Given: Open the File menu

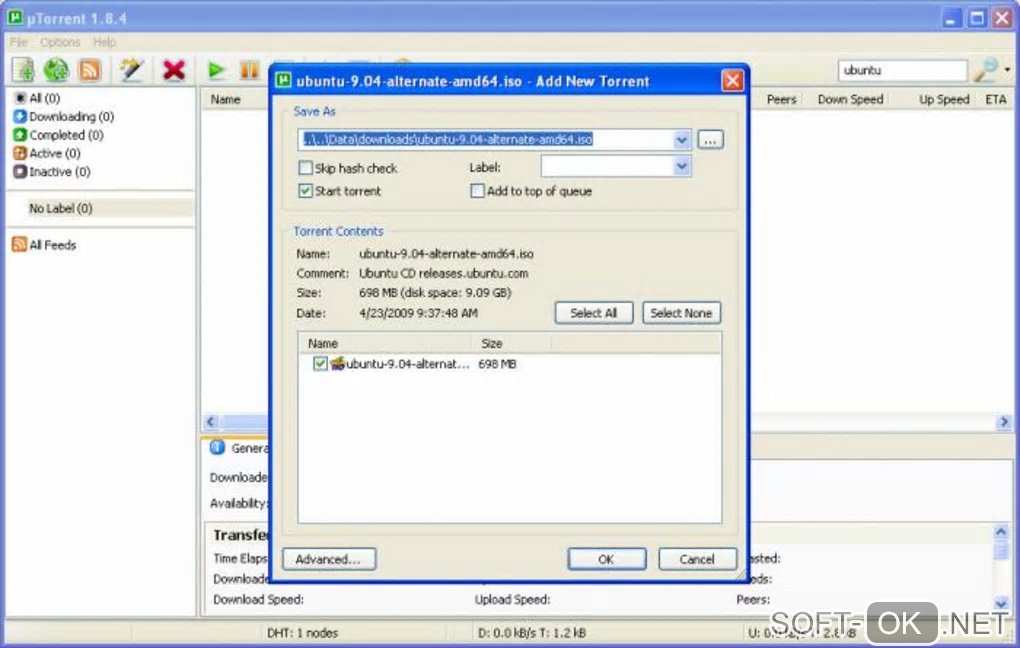Looking at the screenshot, I should coord(18,42).
